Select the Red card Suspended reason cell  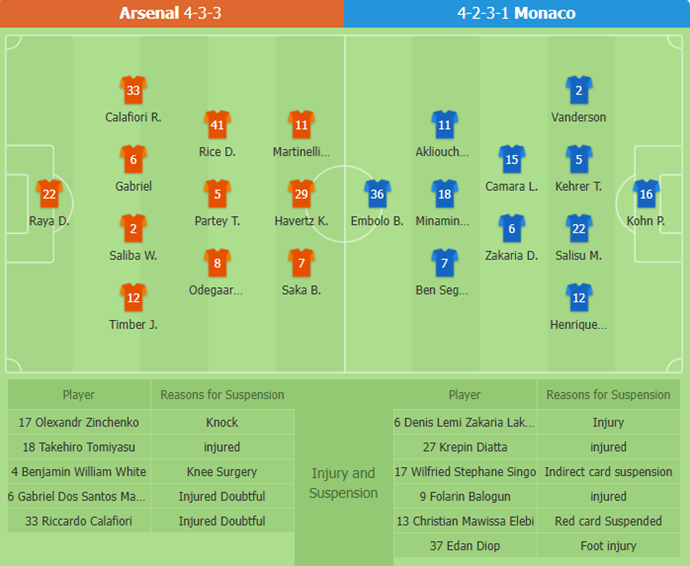pos(609,521)
